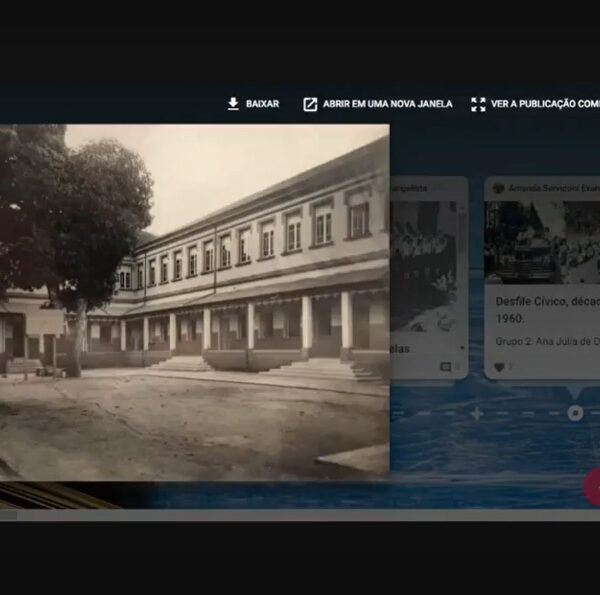Image resolution: width=600 pixels, height=595 pixels.
Task: Like the Desfile Cívico post with heart icon
Action: [499, 367]
